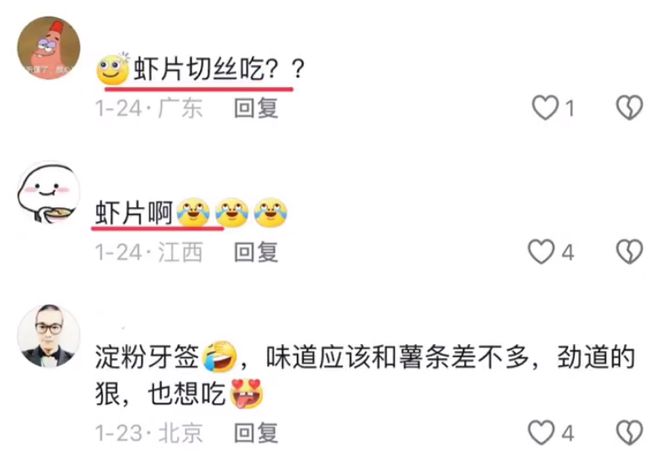Dislike the 虾片切丝吃 comment with broken heart
660x464 pixels.
[629, 107]
